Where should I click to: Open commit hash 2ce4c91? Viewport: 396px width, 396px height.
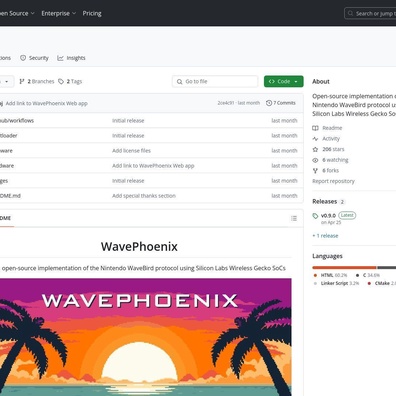(226, 103)
